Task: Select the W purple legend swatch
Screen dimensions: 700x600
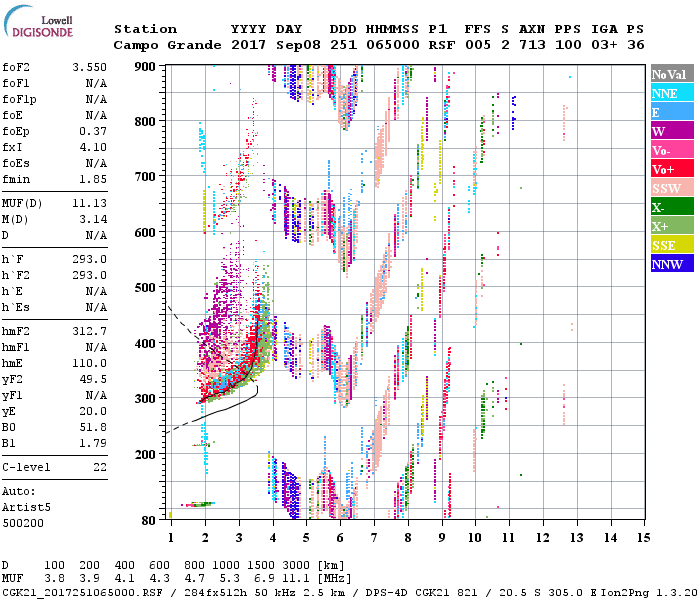Action: [672, 131]
